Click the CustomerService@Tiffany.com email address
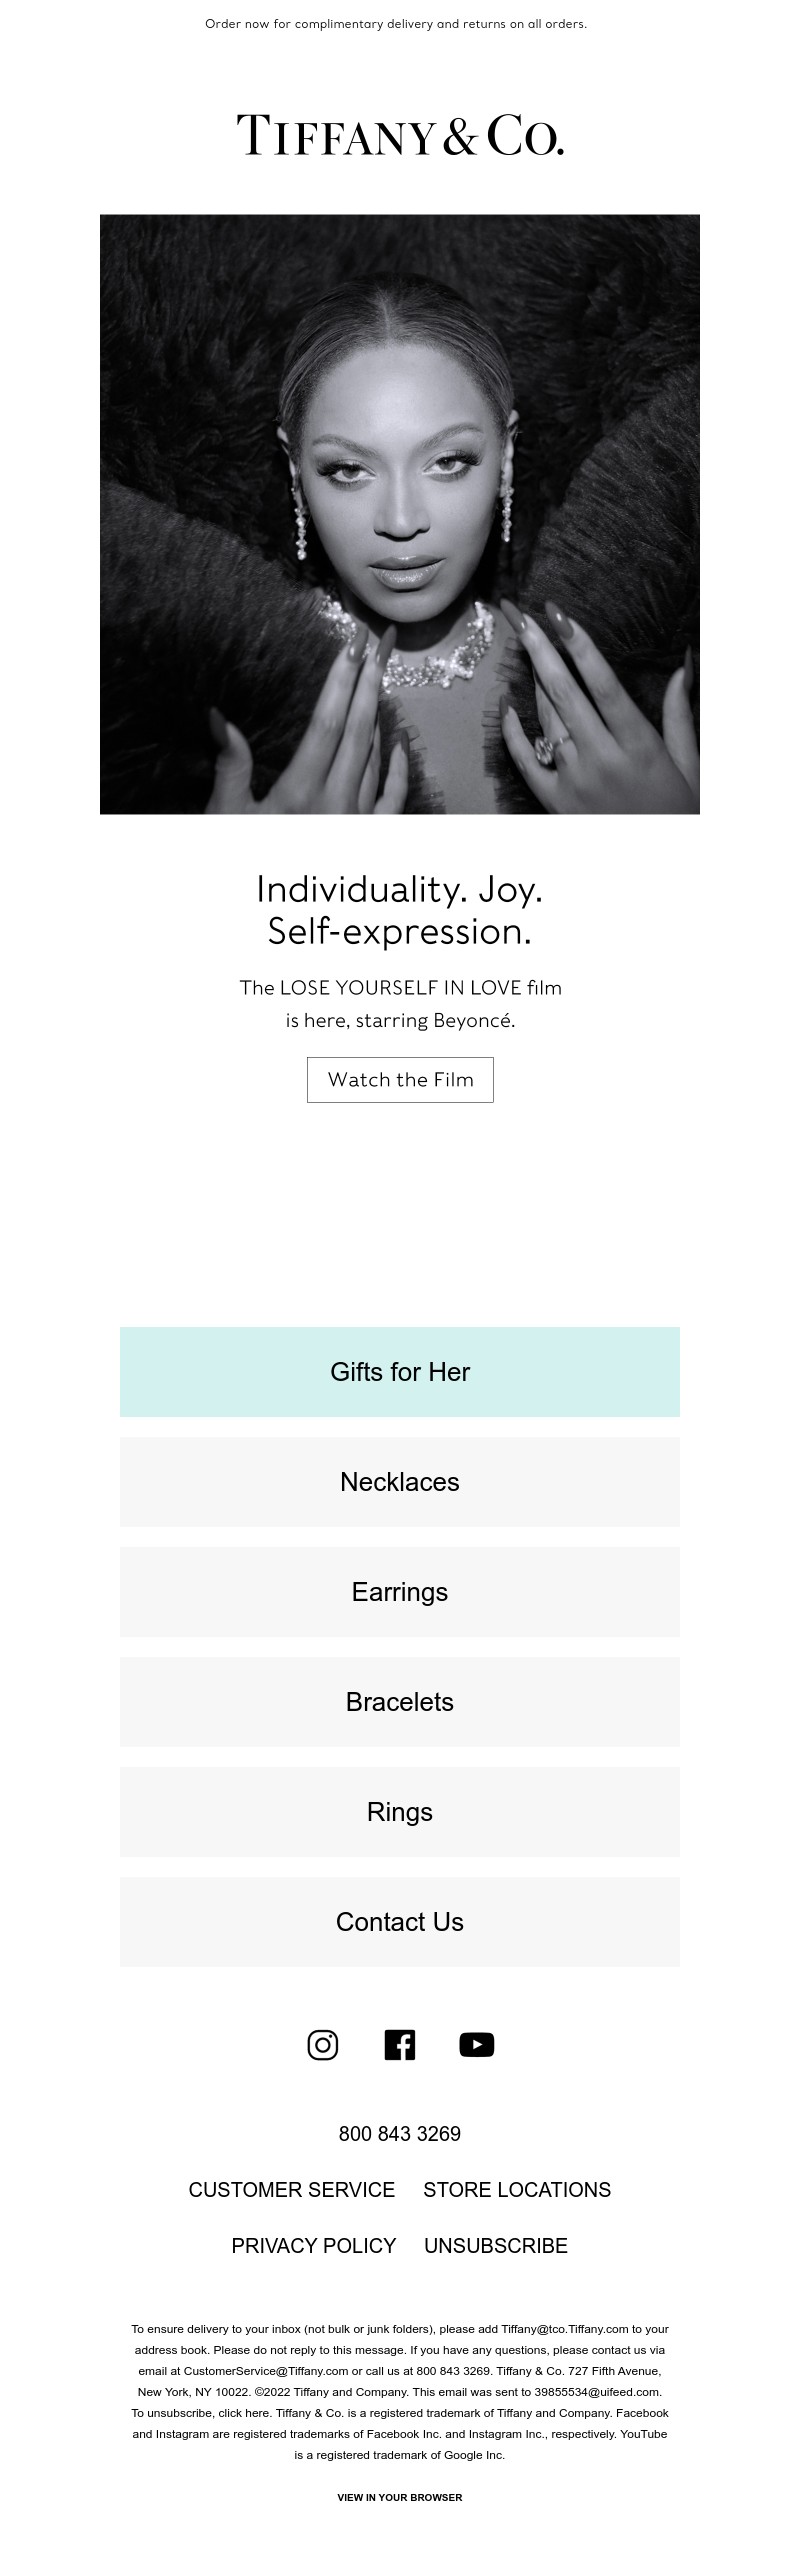The height and width of the screenshot is (2553, 800). 266,2371
